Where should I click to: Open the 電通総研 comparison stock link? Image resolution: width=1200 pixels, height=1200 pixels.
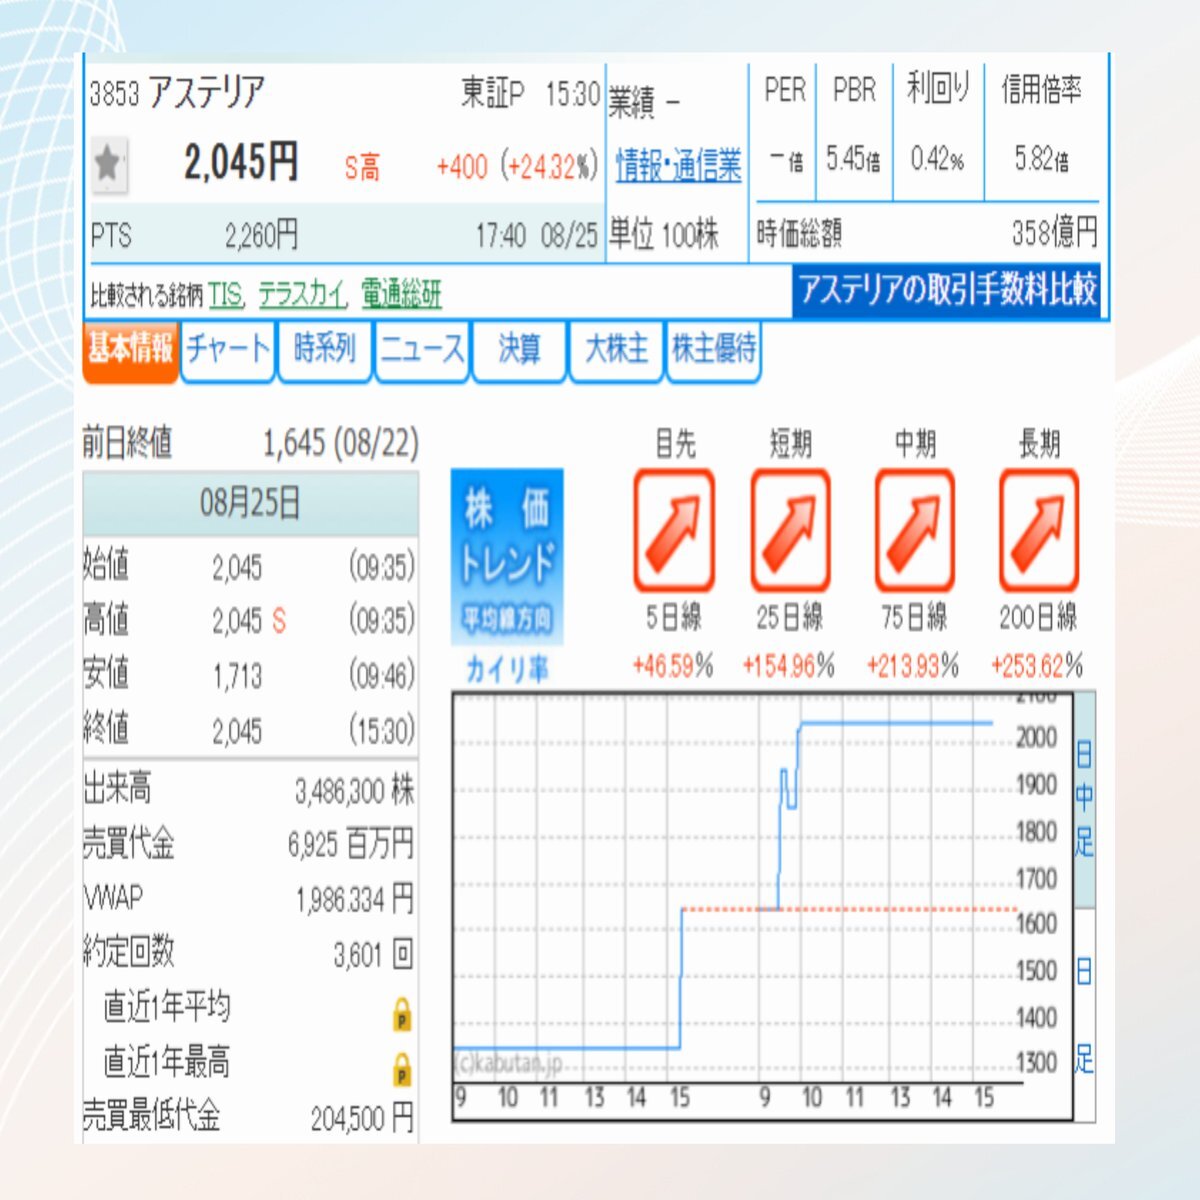click(401, 293)
